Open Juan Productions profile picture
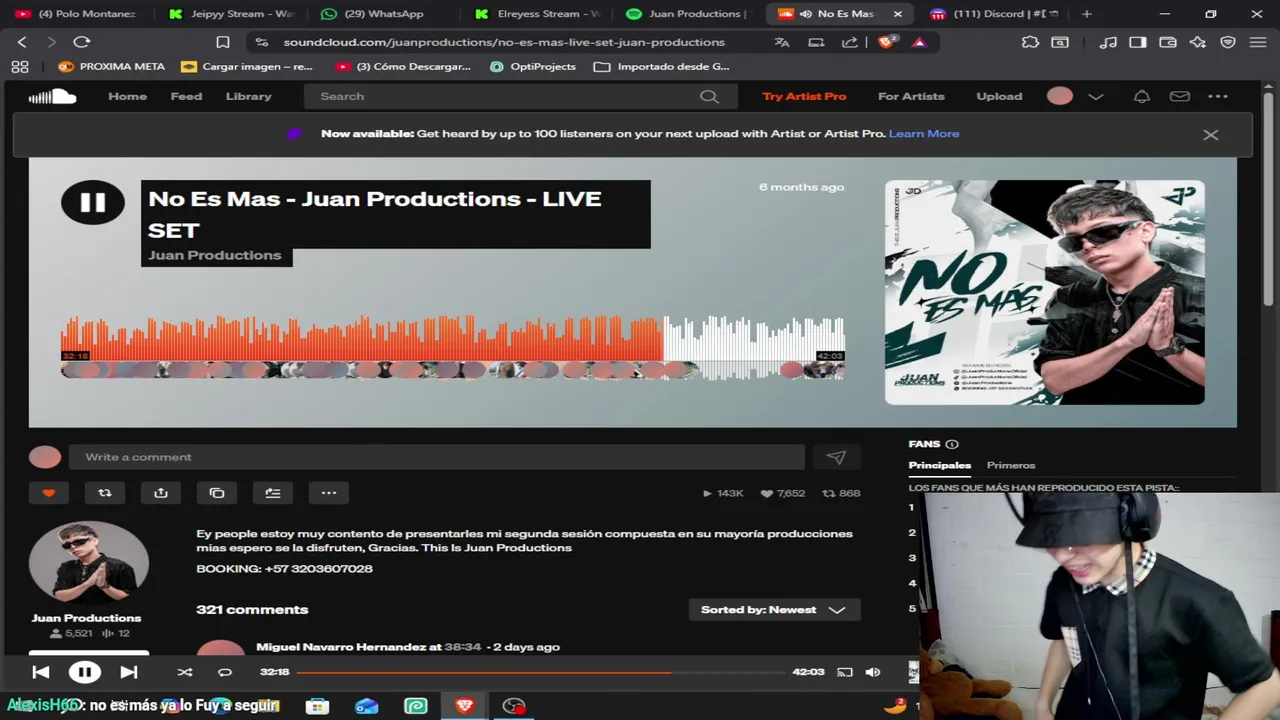 point(89,564)
